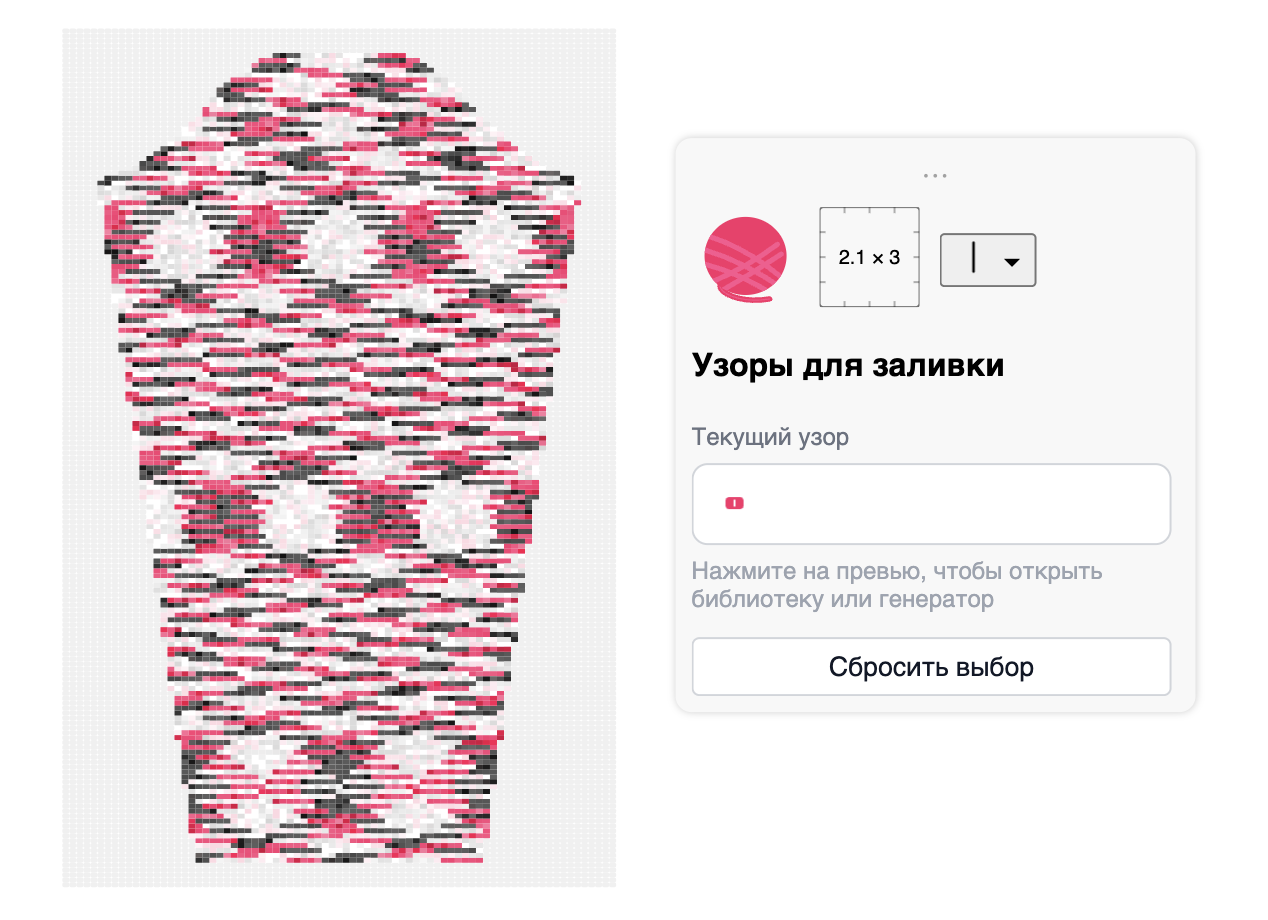This screenshot has height=920, width=1268.
Task: Click the Узоры для заливки heading
Action: click(x=847, y=365)
